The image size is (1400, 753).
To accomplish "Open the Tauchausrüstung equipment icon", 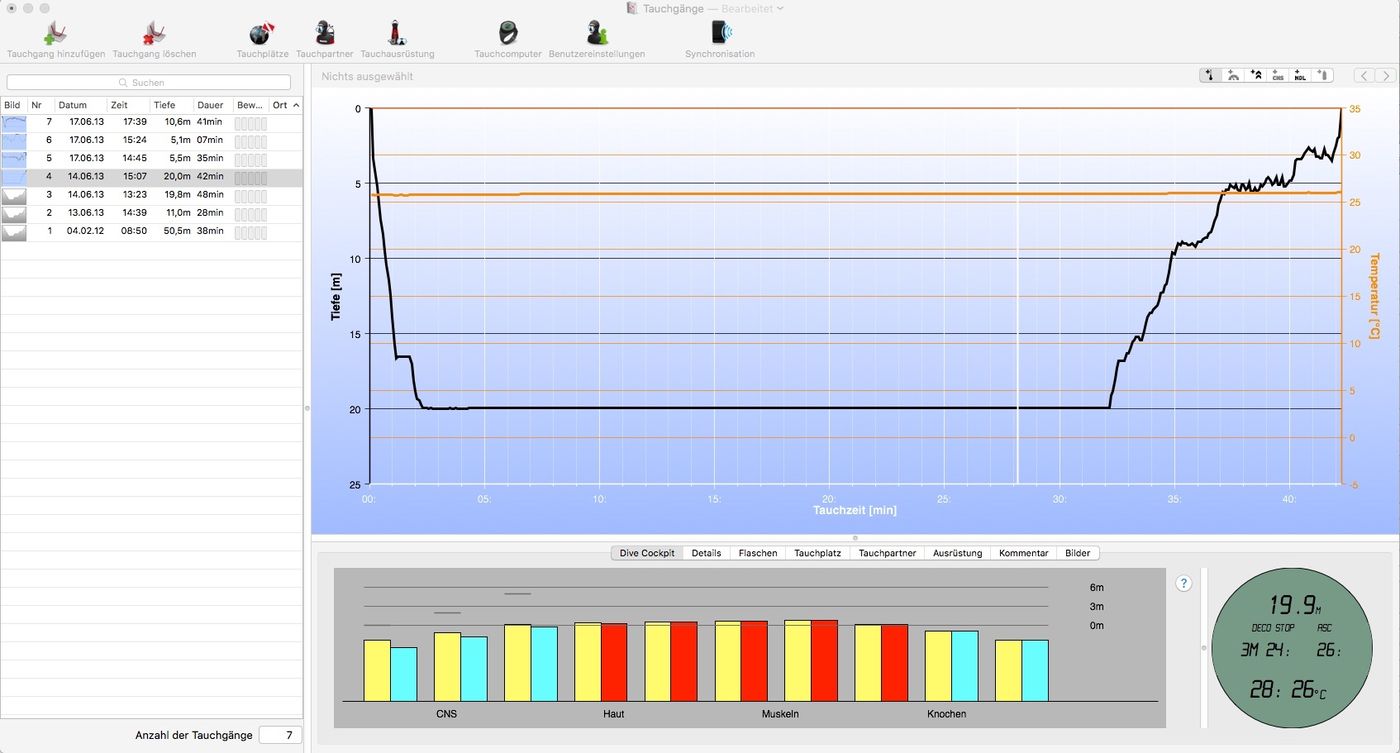I will click(x=397, y=34).
